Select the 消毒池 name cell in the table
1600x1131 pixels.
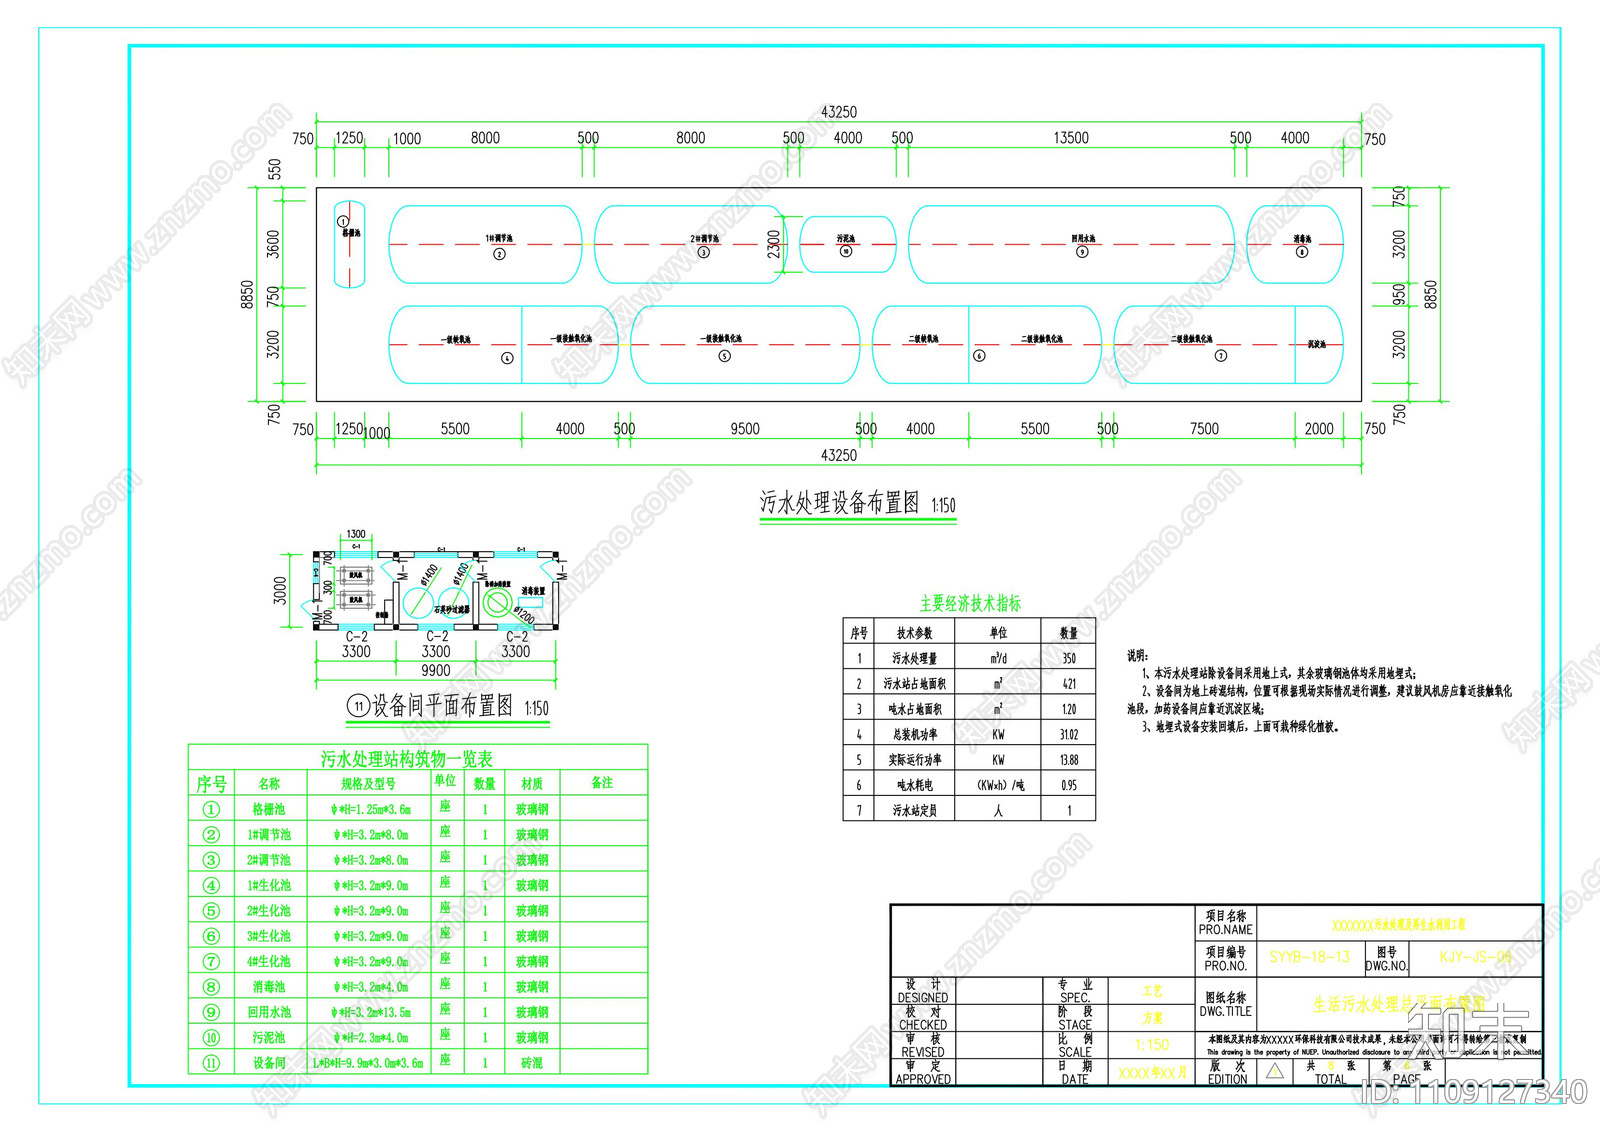(x=269, y=987)
